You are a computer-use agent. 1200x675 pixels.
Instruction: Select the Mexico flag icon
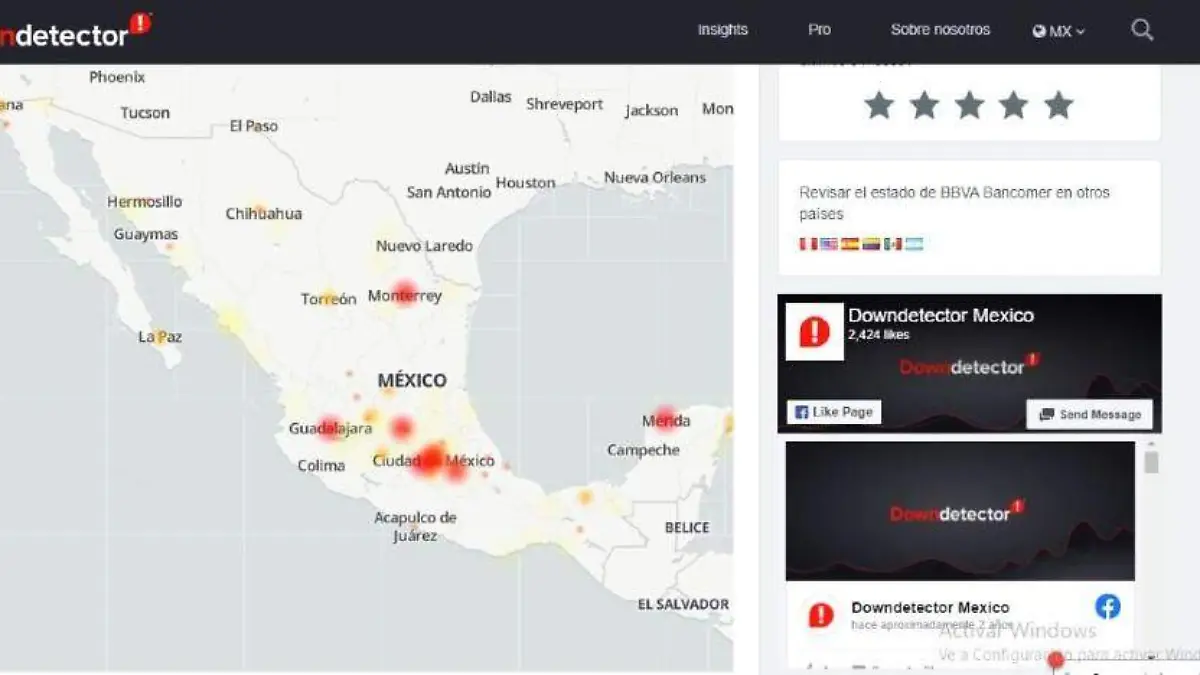[893, 244]
